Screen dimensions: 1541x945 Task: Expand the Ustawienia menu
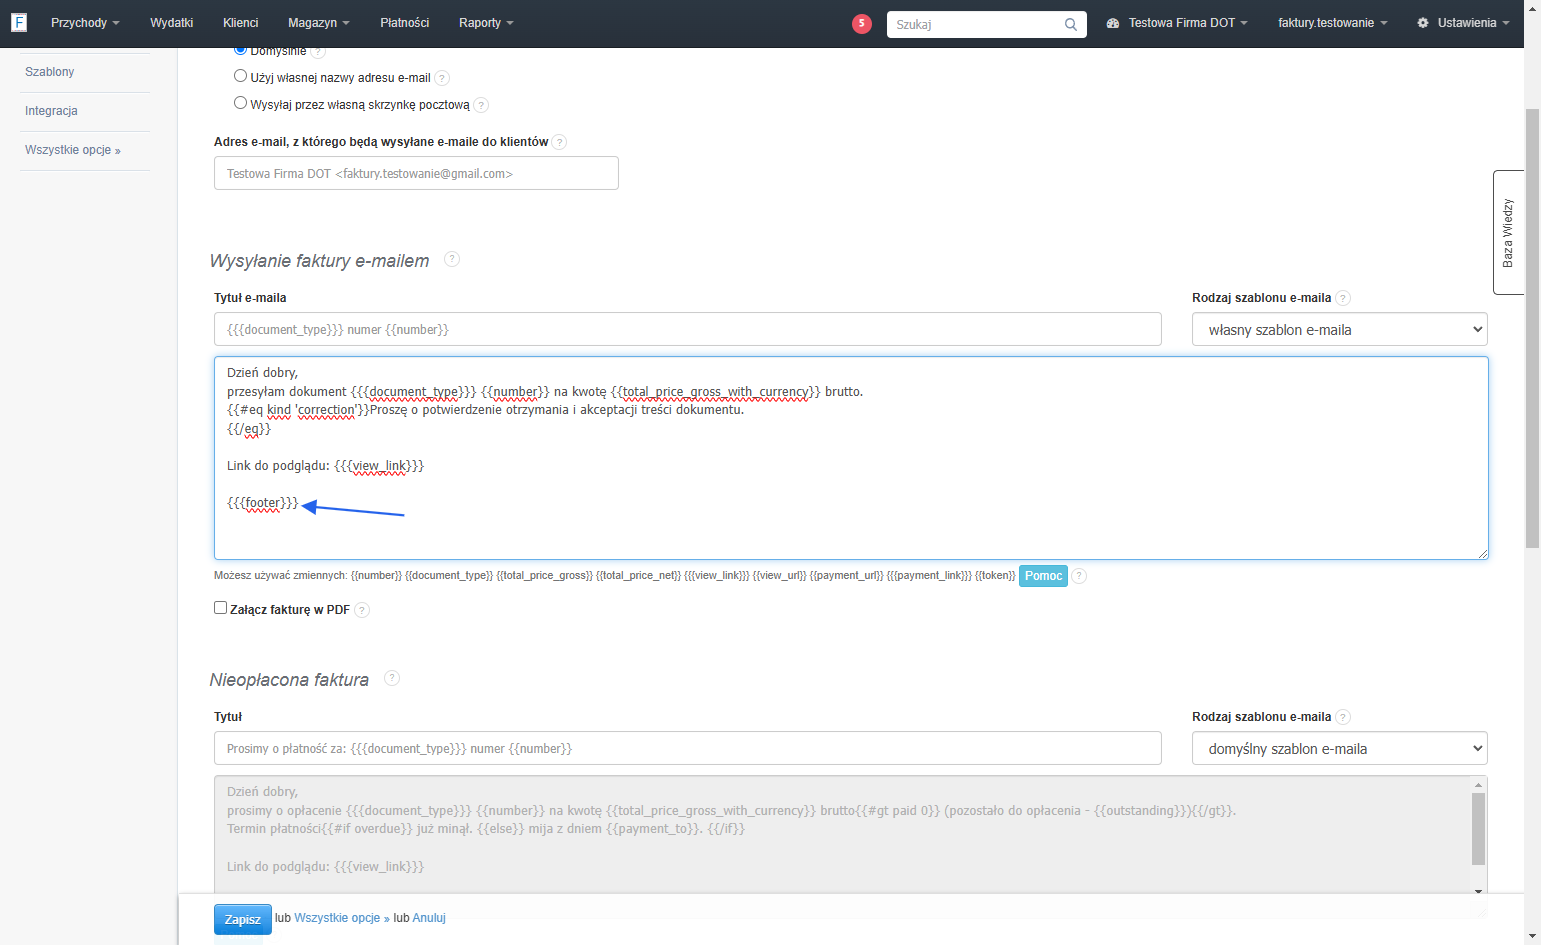(1463, 23)
